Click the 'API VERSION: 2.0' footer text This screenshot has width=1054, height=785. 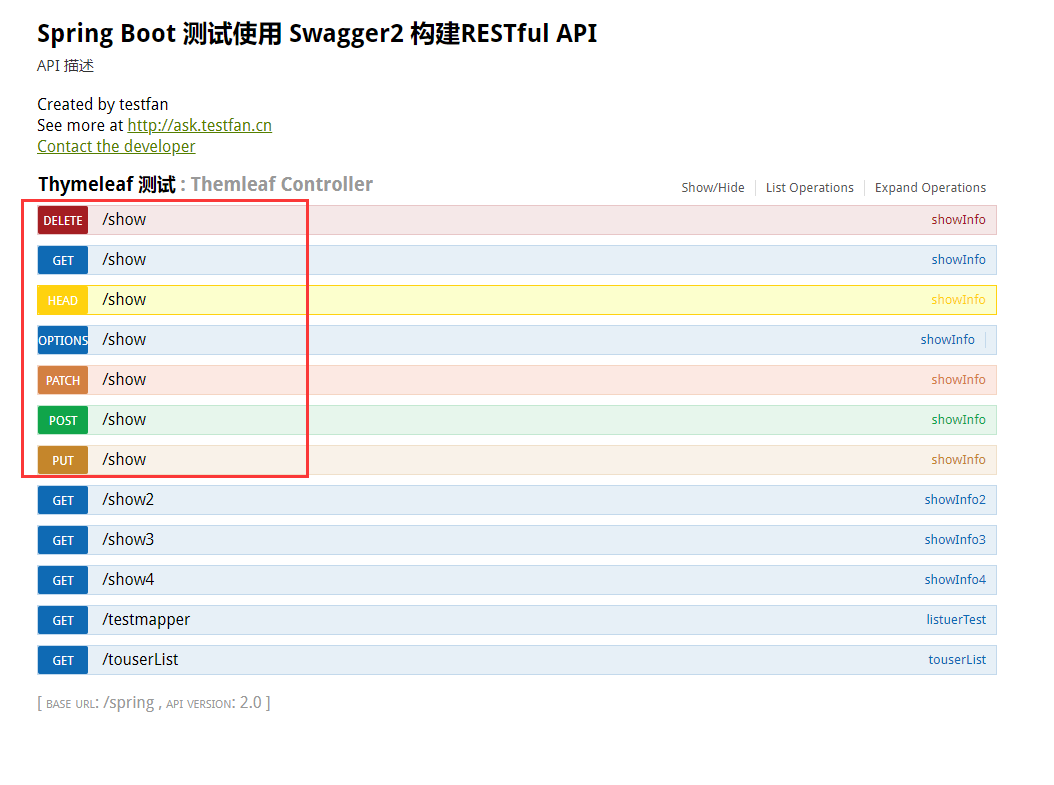pyautogui.click(x=214, y=703)
